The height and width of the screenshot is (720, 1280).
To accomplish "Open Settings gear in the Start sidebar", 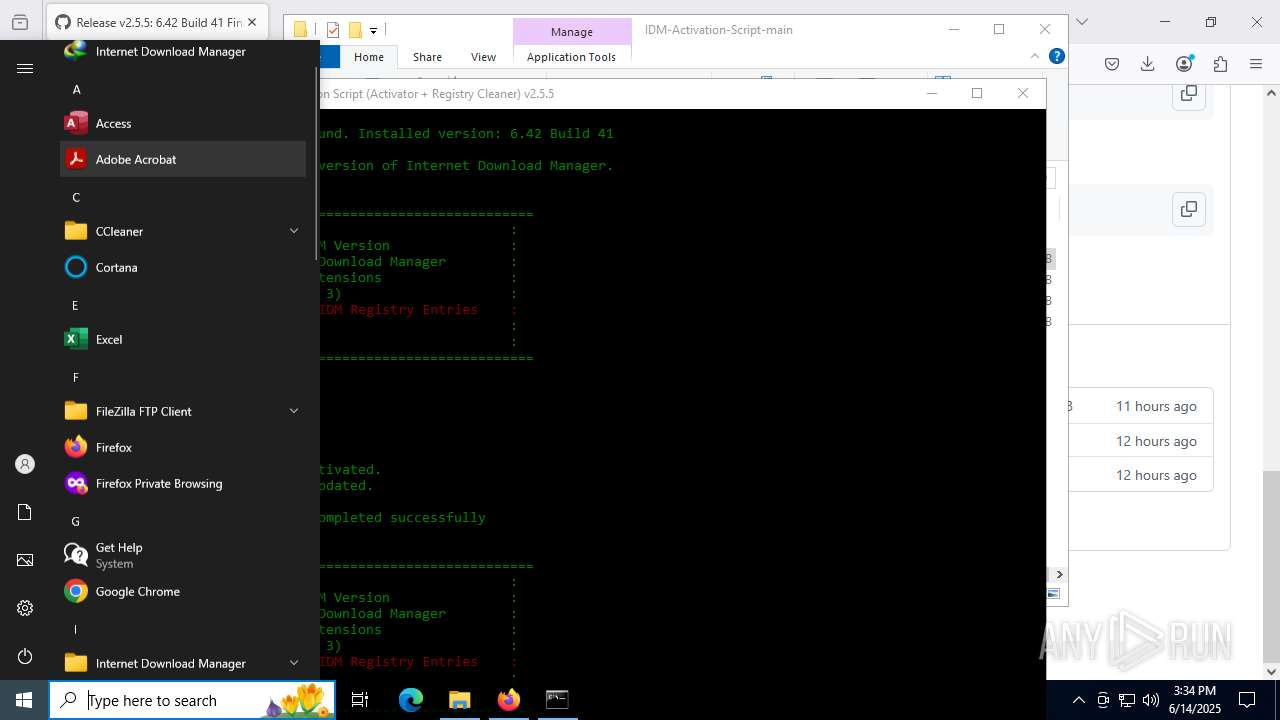I will [x=25, y=608].
